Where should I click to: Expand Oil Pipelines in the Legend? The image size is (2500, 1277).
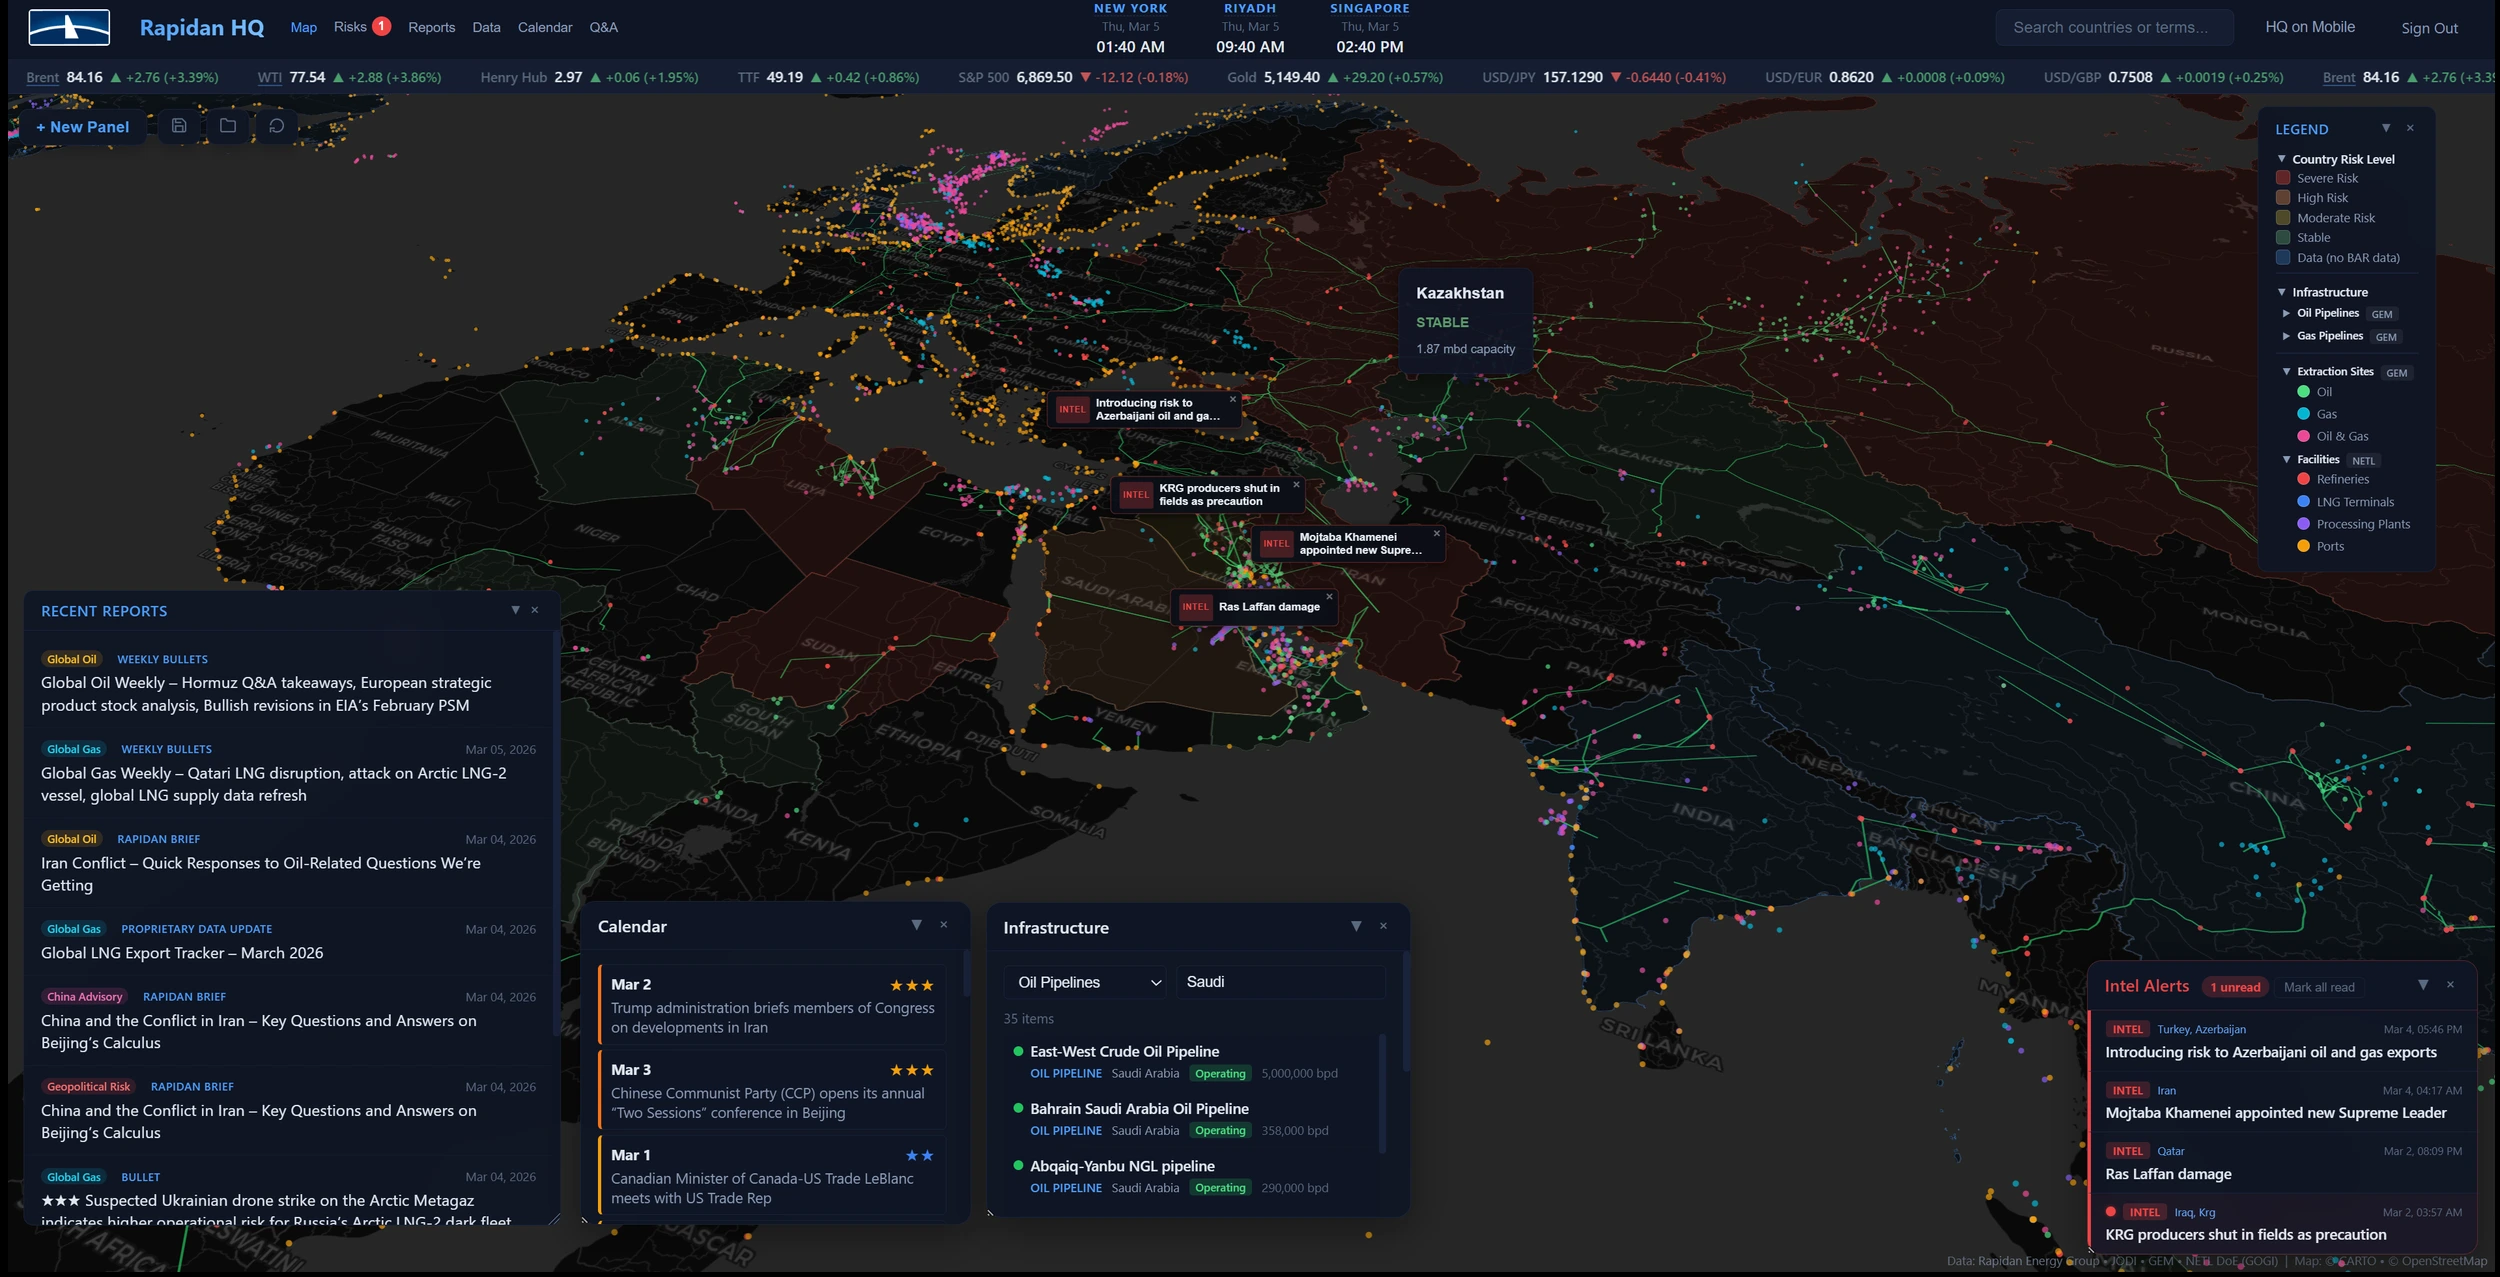(x=2287, y=313)
